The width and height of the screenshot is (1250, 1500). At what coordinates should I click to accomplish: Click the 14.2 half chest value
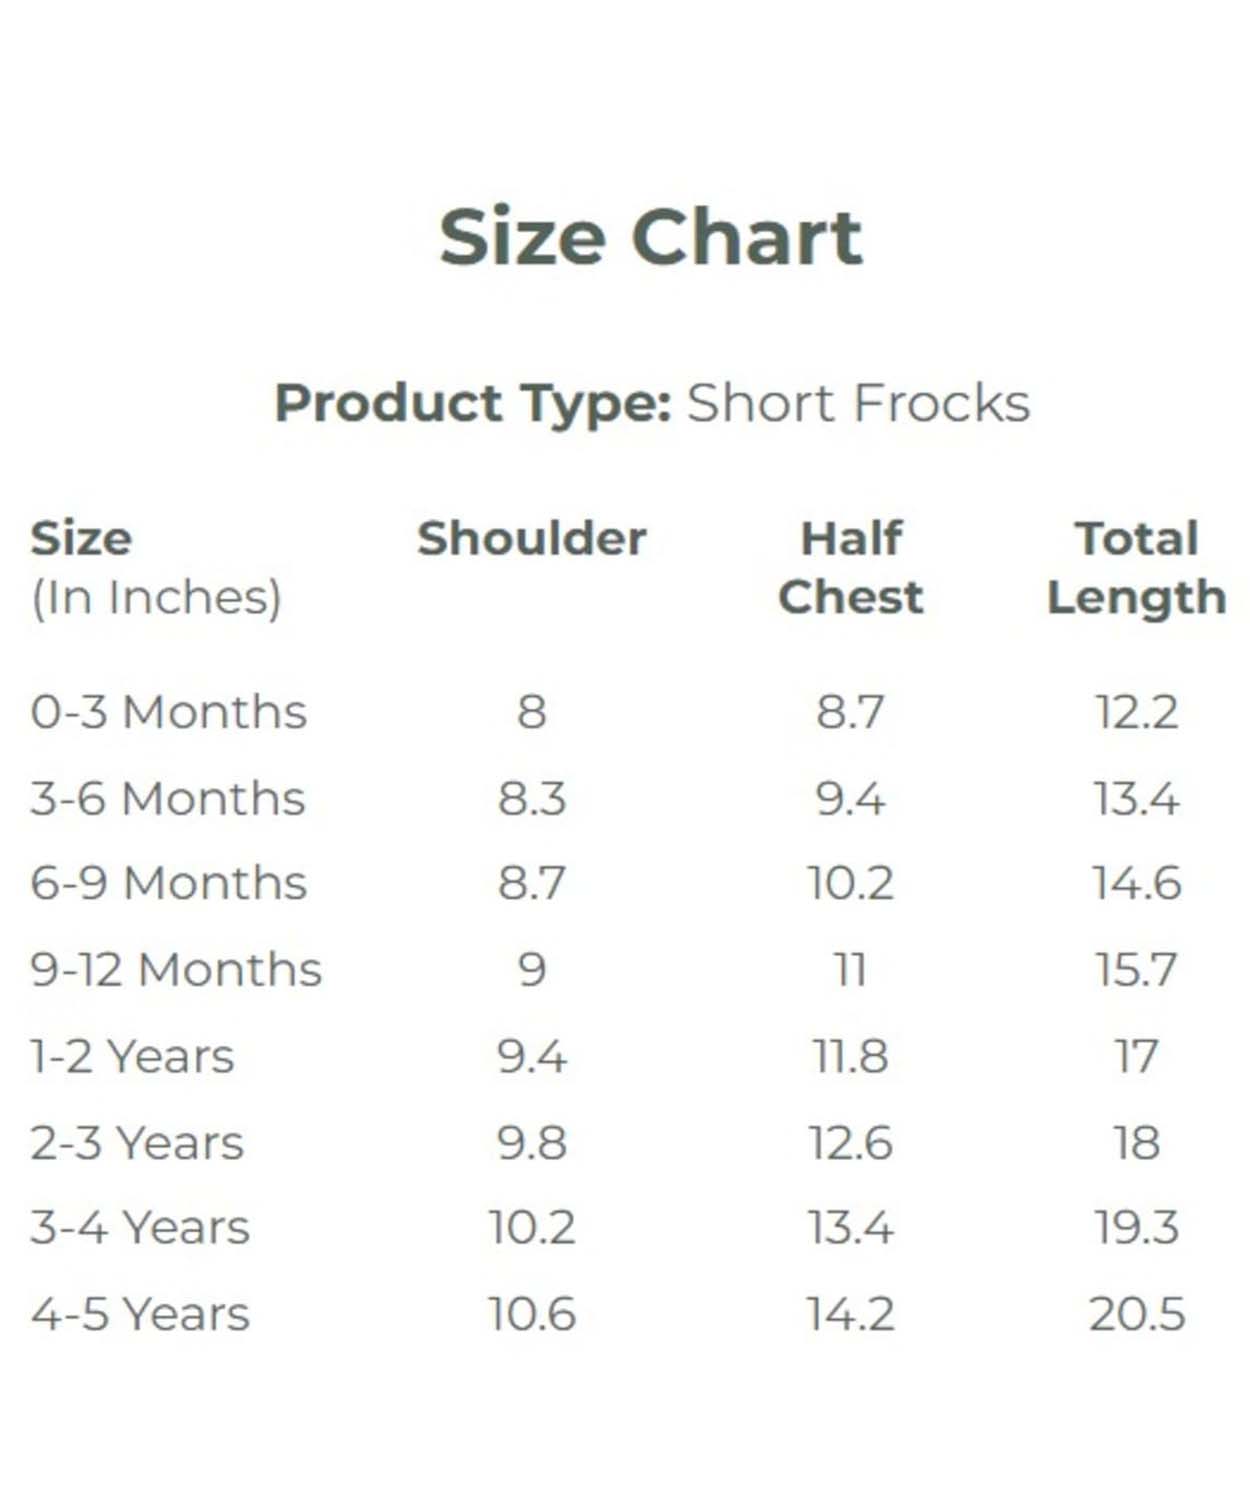851,1314
